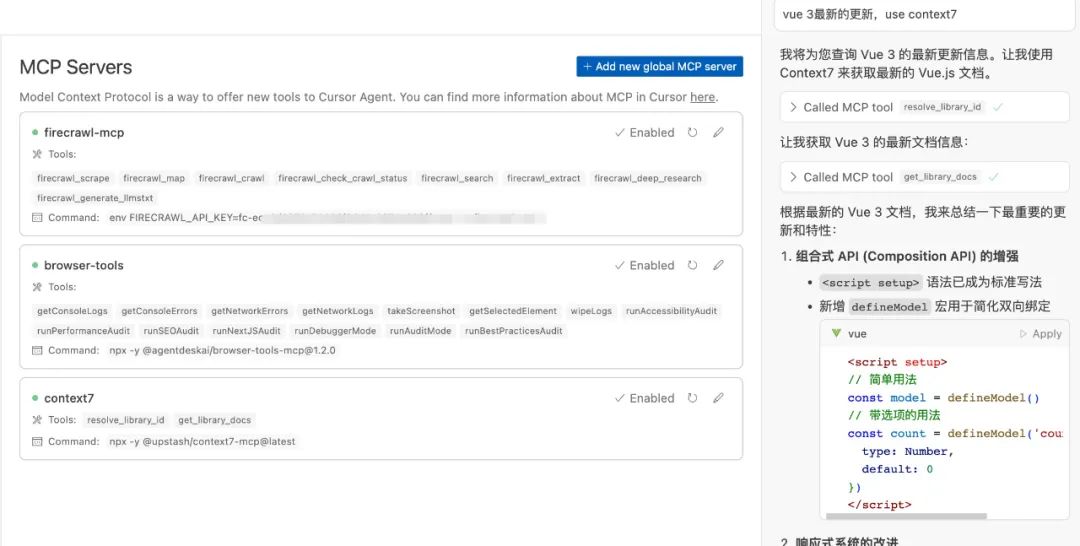Click firecrawl-mcp green status dot

coord(35,132)
